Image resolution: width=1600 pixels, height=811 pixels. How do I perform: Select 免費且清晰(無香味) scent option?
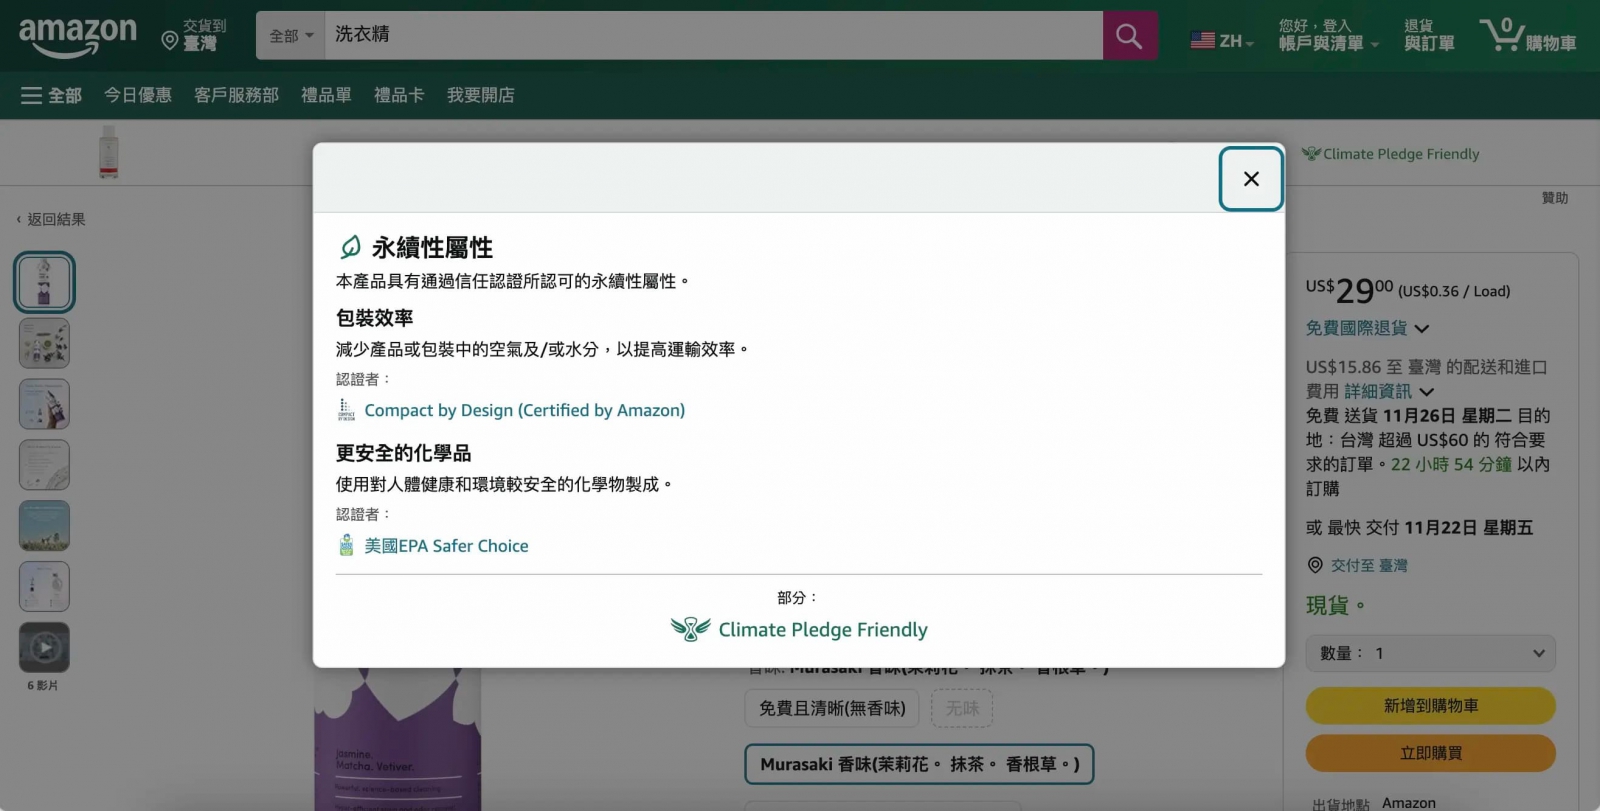(x=832, y=708)
